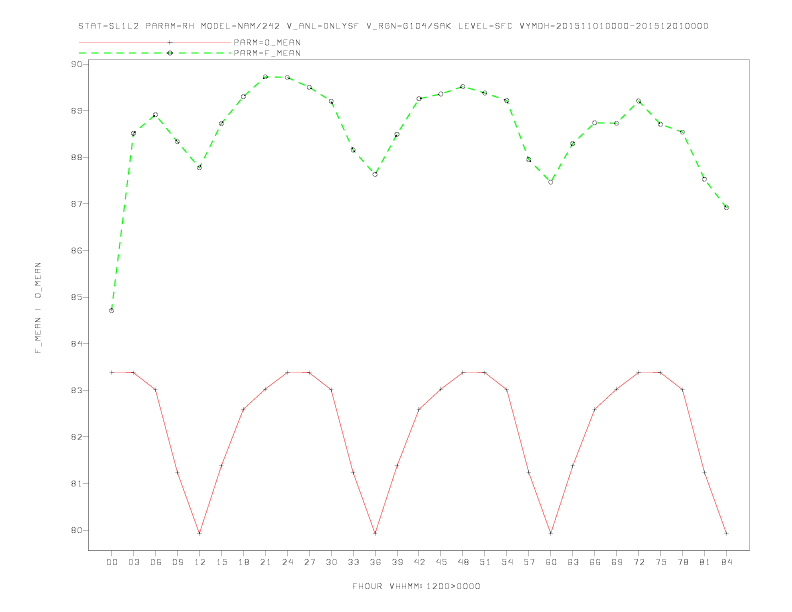Screen dimensions: 792x612
Task: Click the chart title starting with STAT=SL1L2
Action: 393,26
